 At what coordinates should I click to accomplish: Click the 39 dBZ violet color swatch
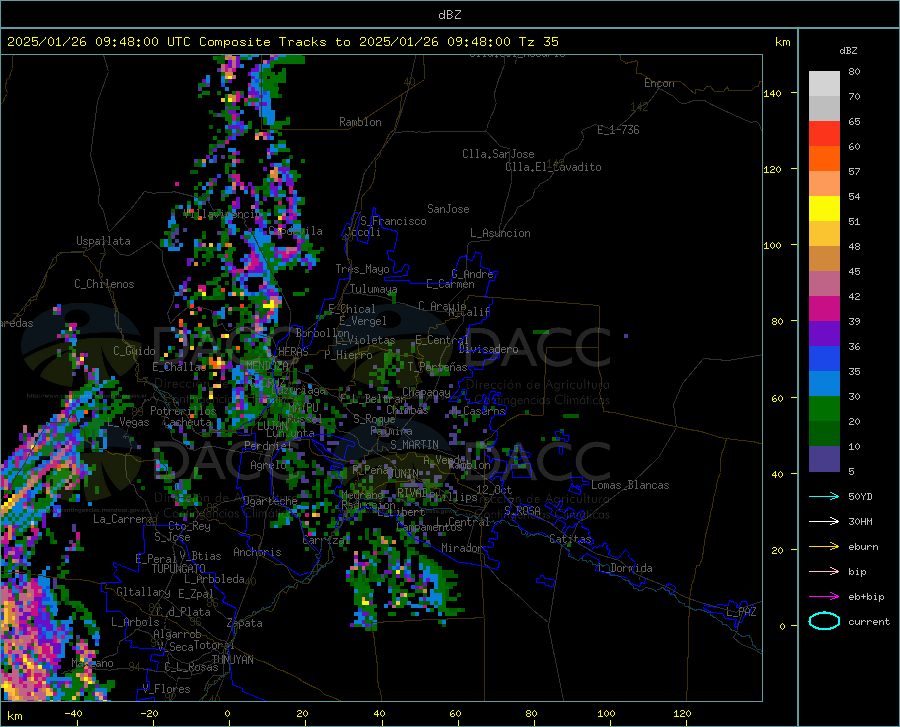click(824, 333)
